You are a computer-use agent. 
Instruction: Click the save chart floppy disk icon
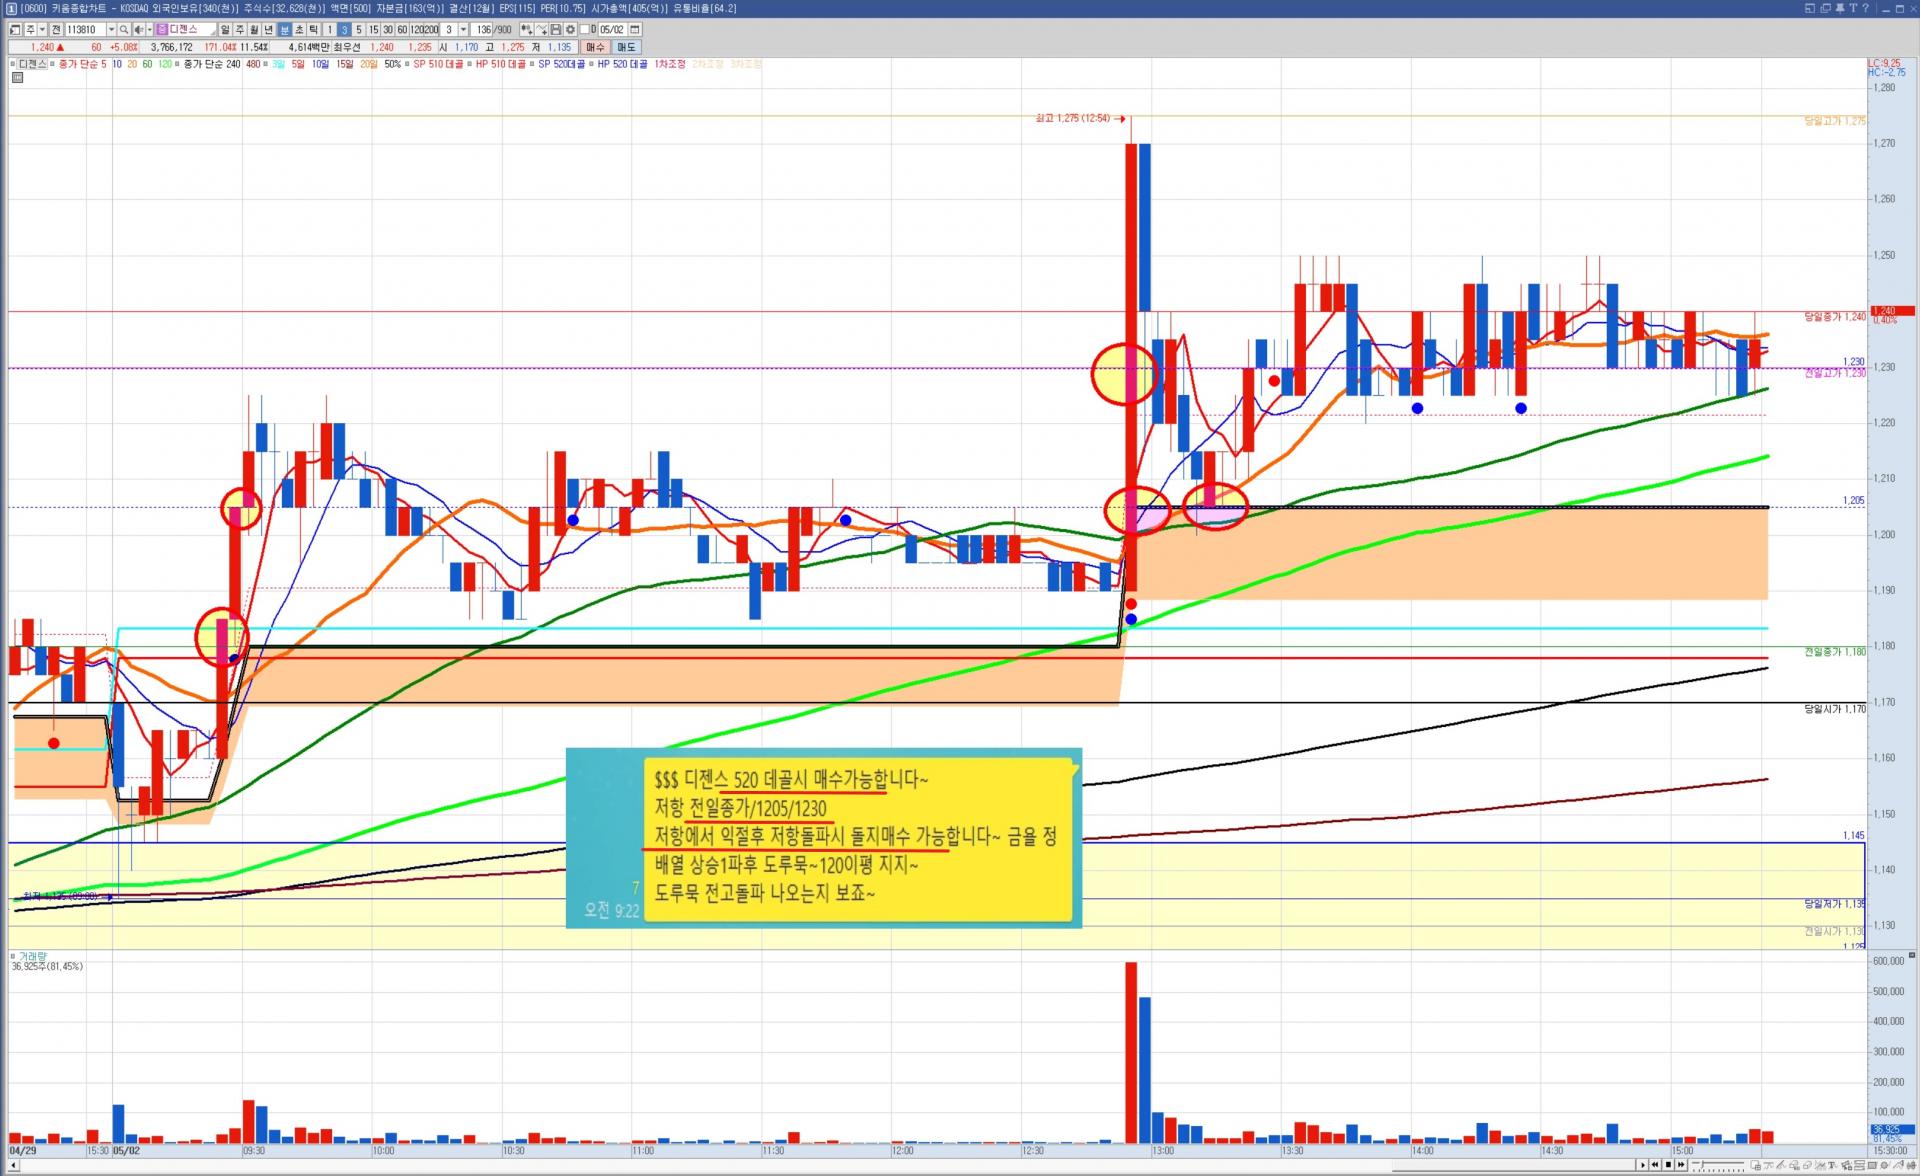pos(555,30)
